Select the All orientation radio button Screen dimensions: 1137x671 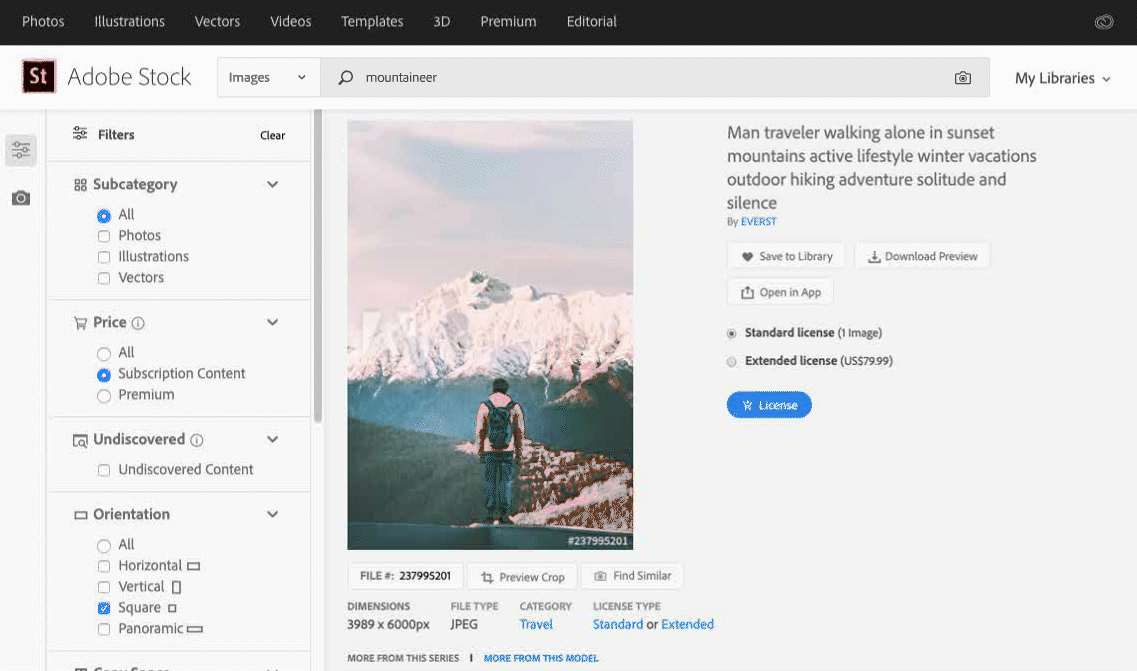pyautogui.click(x=104, y=546)
